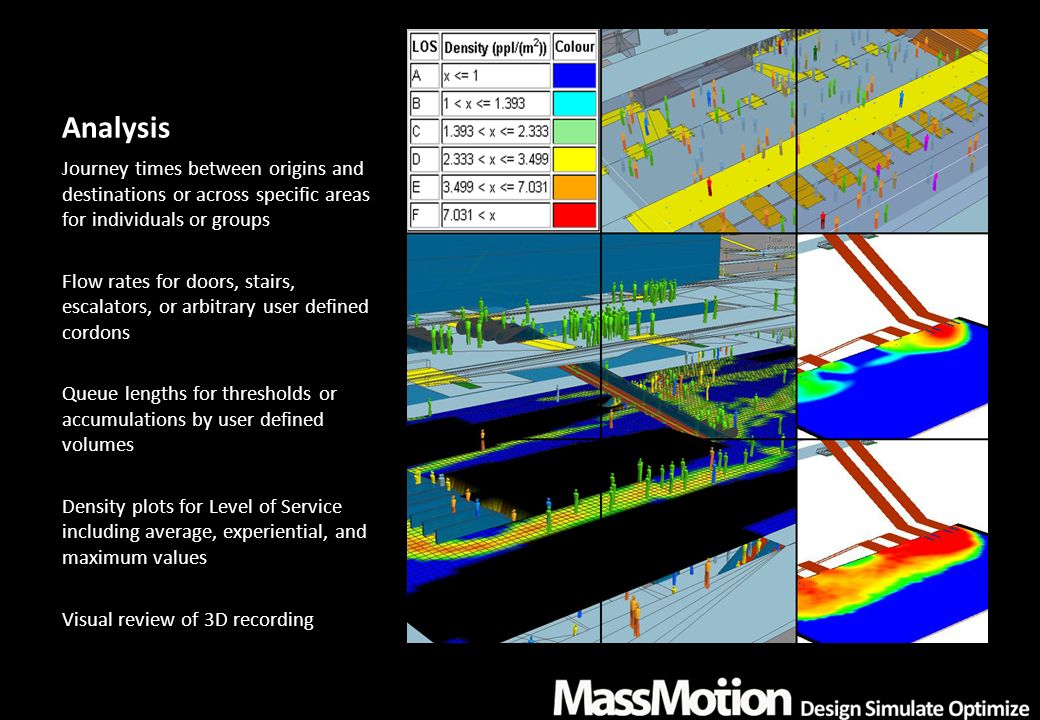Viewport: 1040px width, 720px height.
Task: Click the density cell 'x <= 1'
Action: click(495, 76)
